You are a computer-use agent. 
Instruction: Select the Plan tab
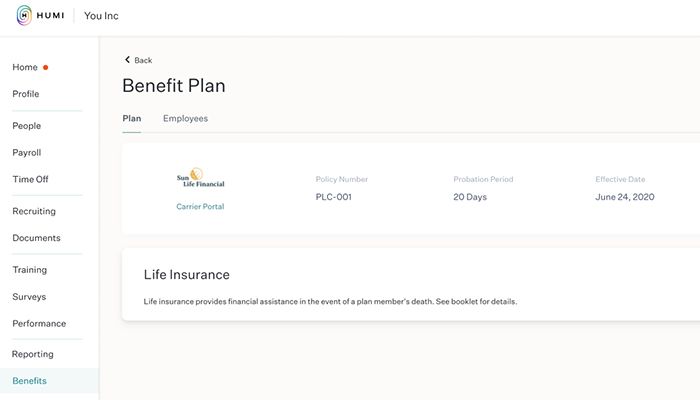click(x=131, y=118)
